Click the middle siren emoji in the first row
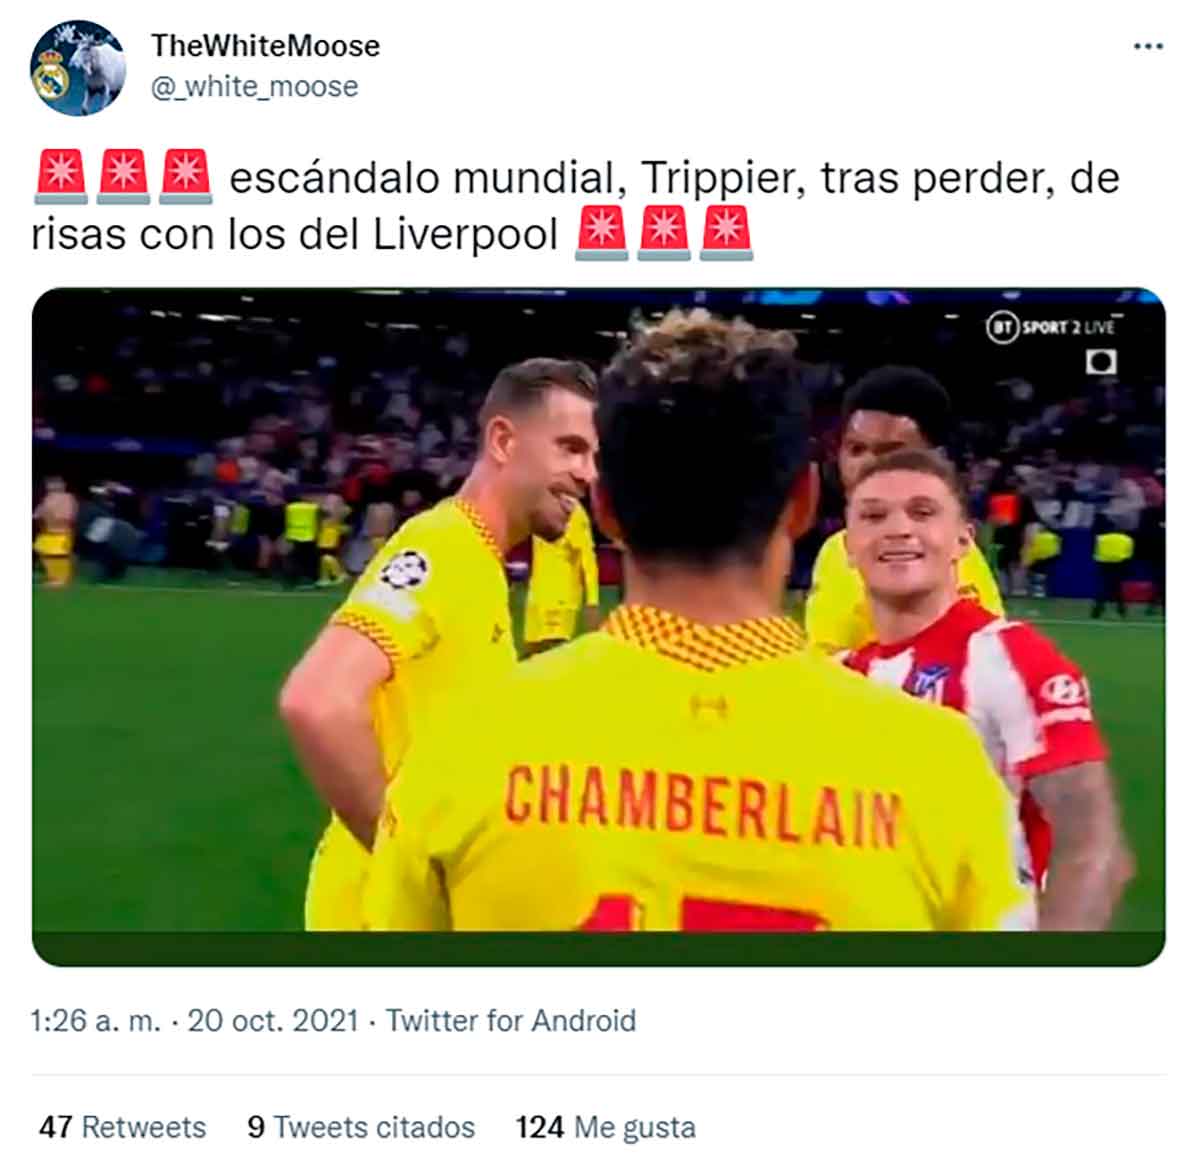1200x1164 pixels. pyautogui.click(x=124, y=176)
